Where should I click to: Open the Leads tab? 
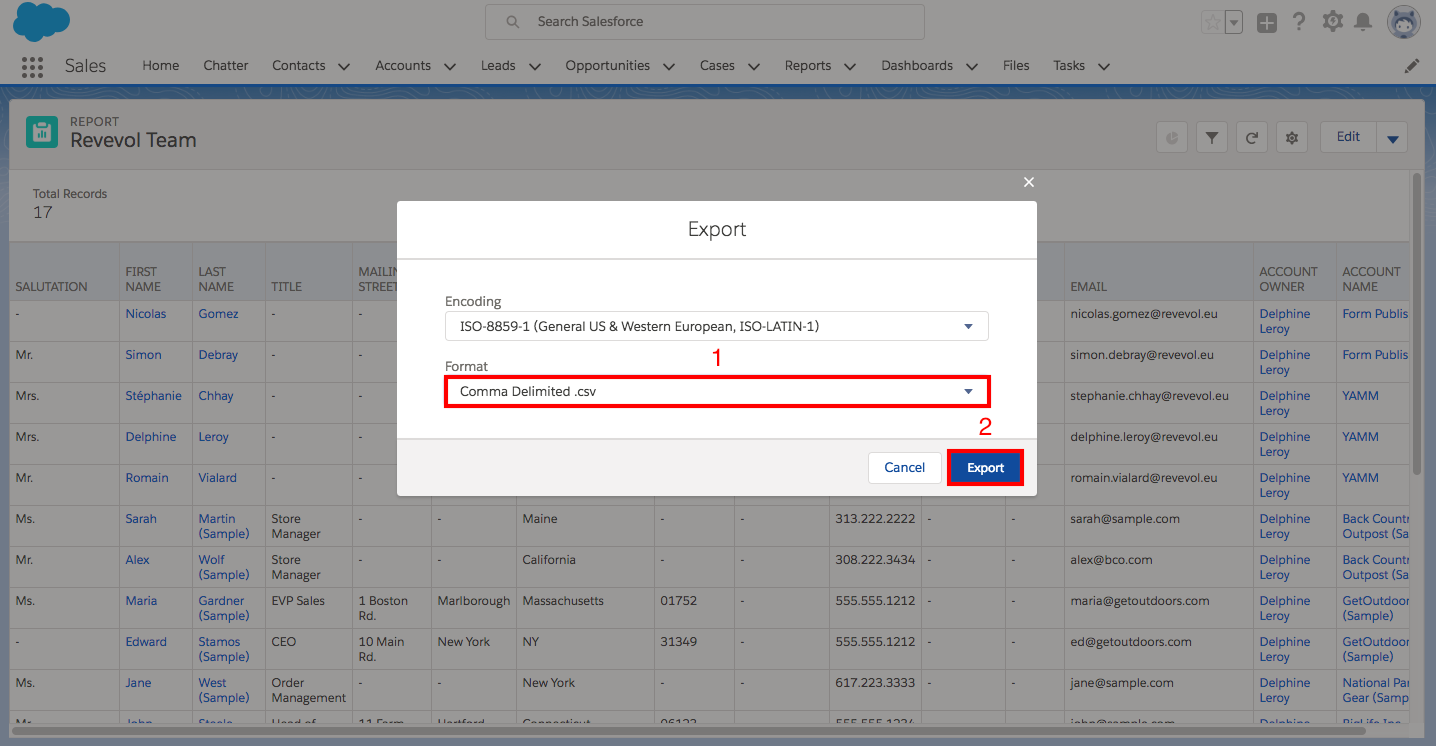(x=498, y=66)
